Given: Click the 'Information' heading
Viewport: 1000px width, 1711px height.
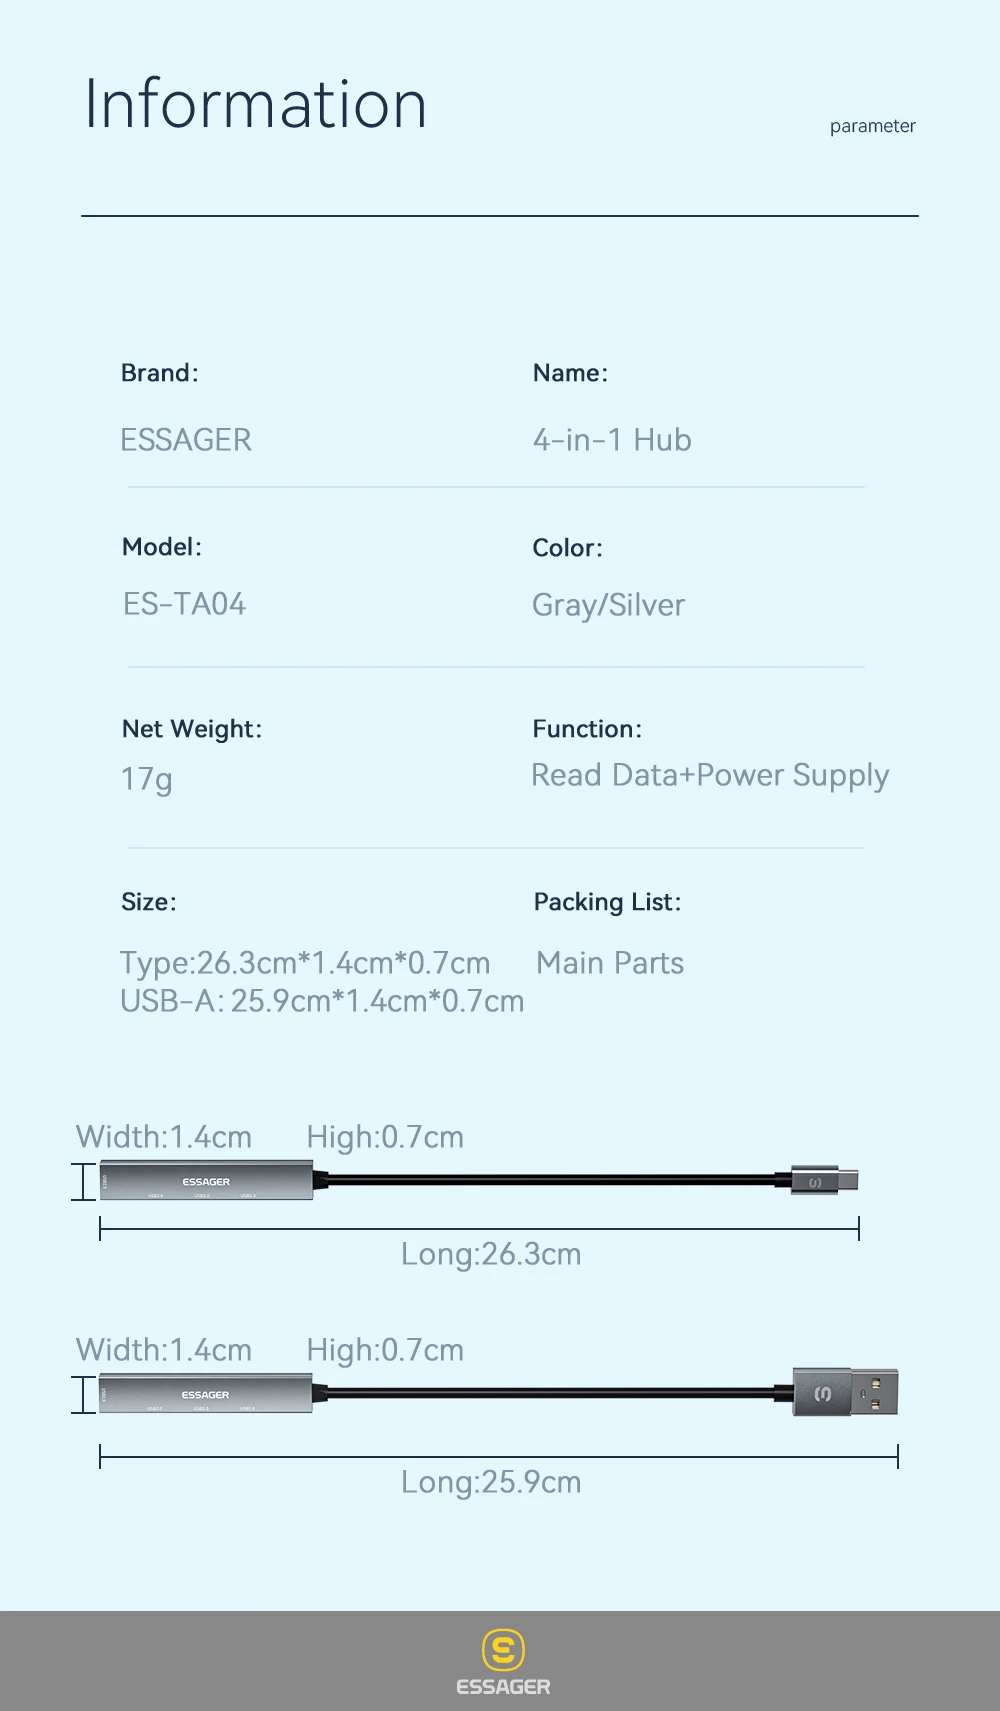Looking at the screenshot, I should (256, 104).
